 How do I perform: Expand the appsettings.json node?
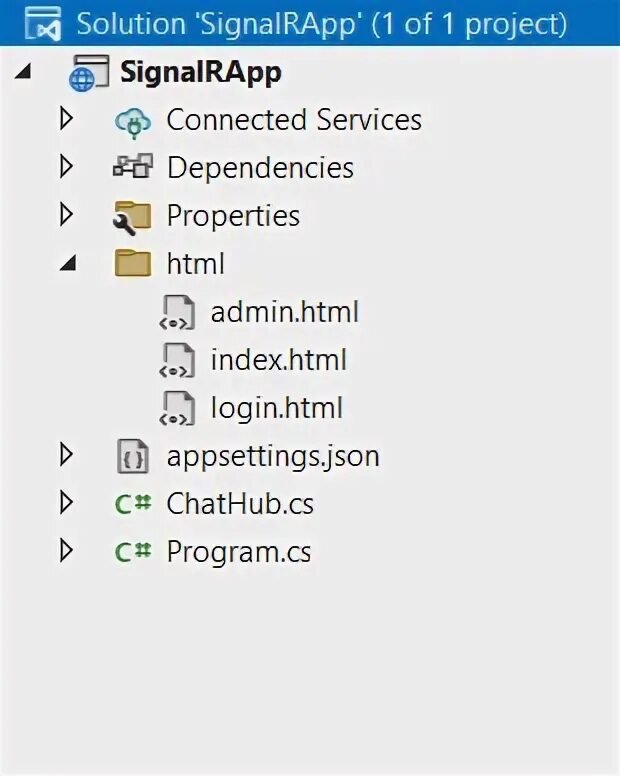pos(66,456)
